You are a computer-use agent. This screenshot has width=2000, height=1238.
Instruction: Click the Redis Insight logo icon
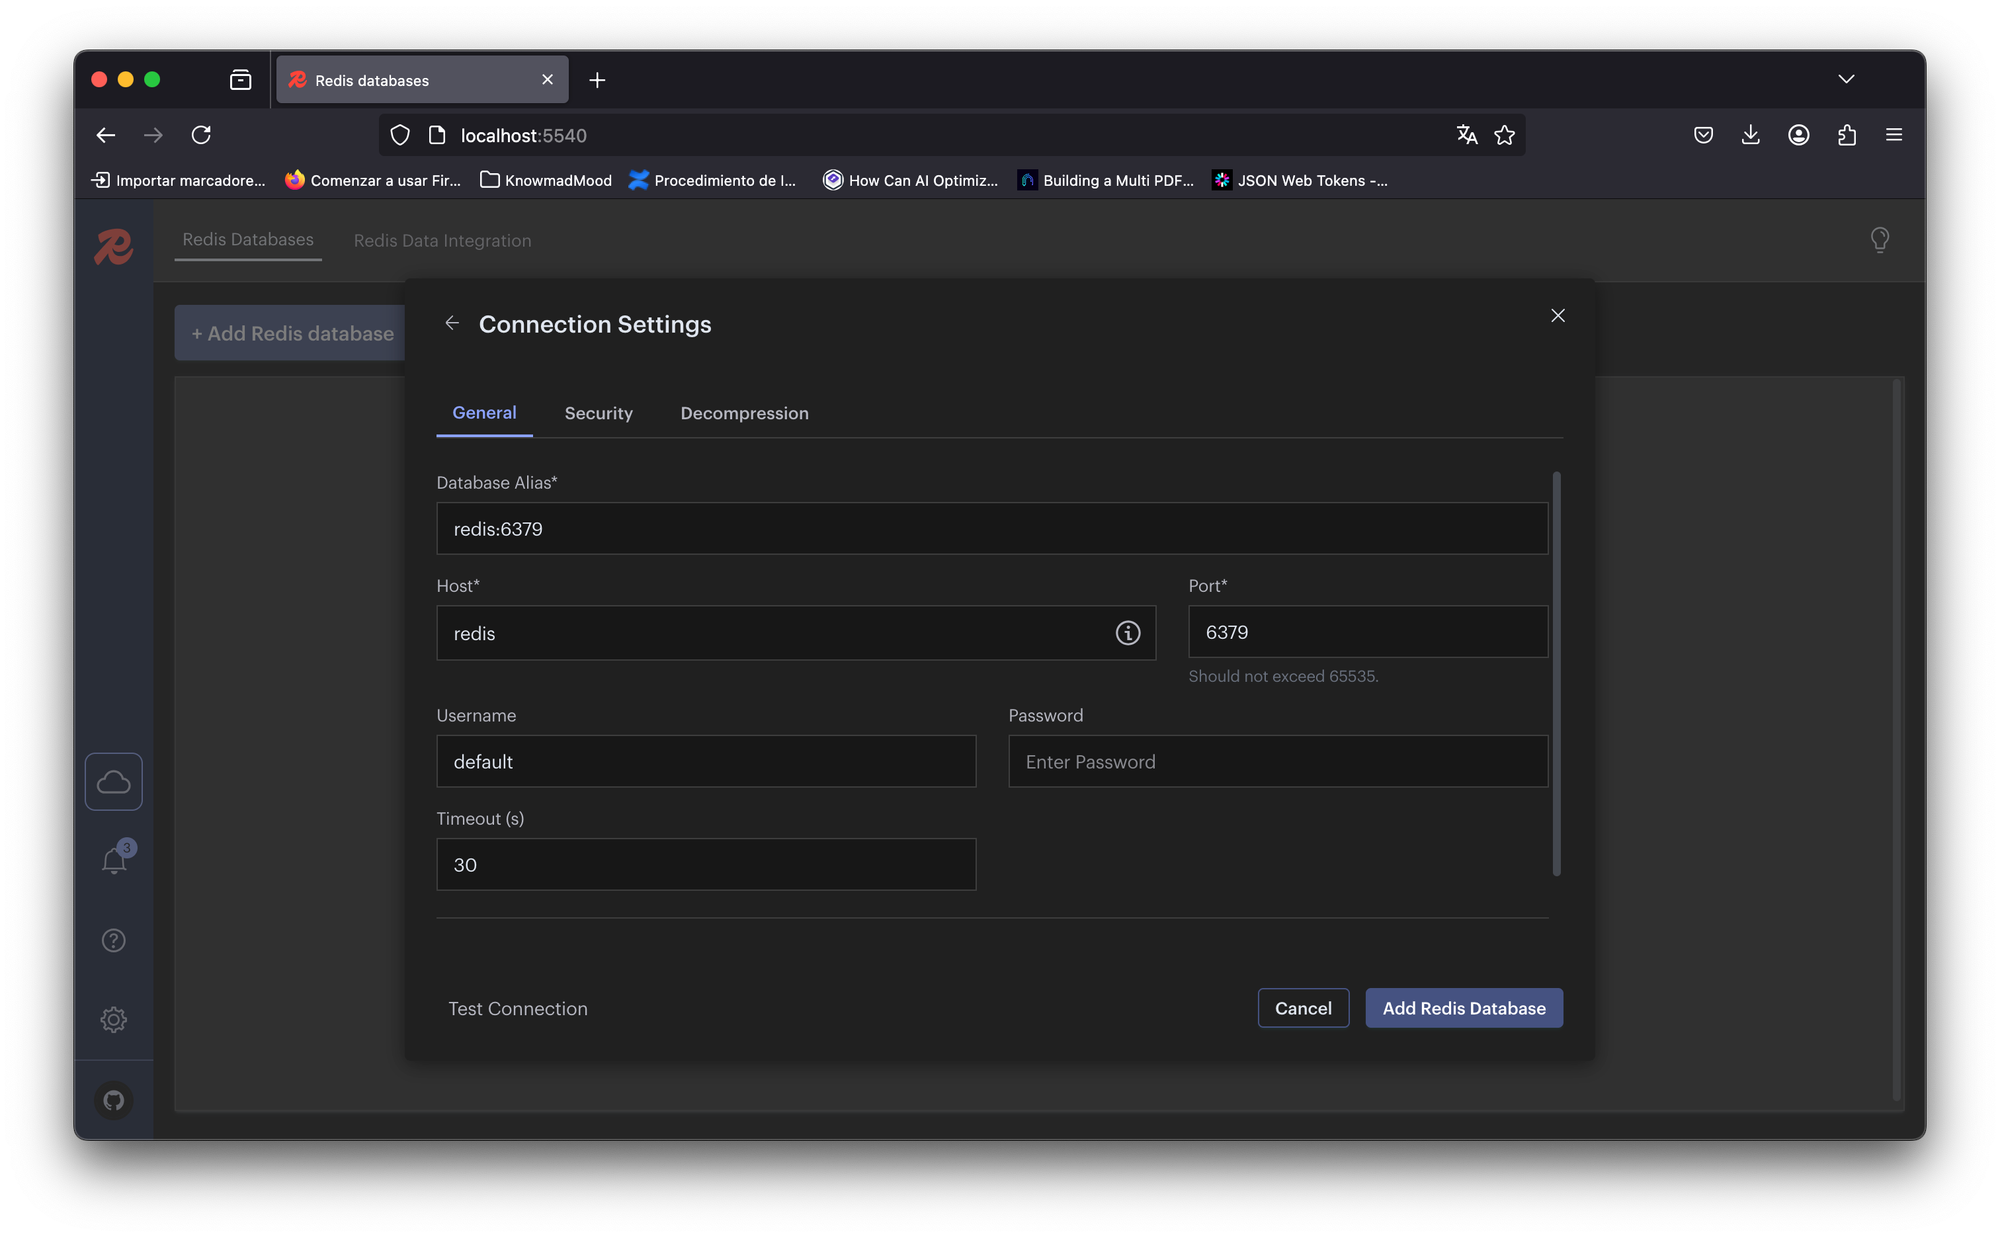(113, 246)
